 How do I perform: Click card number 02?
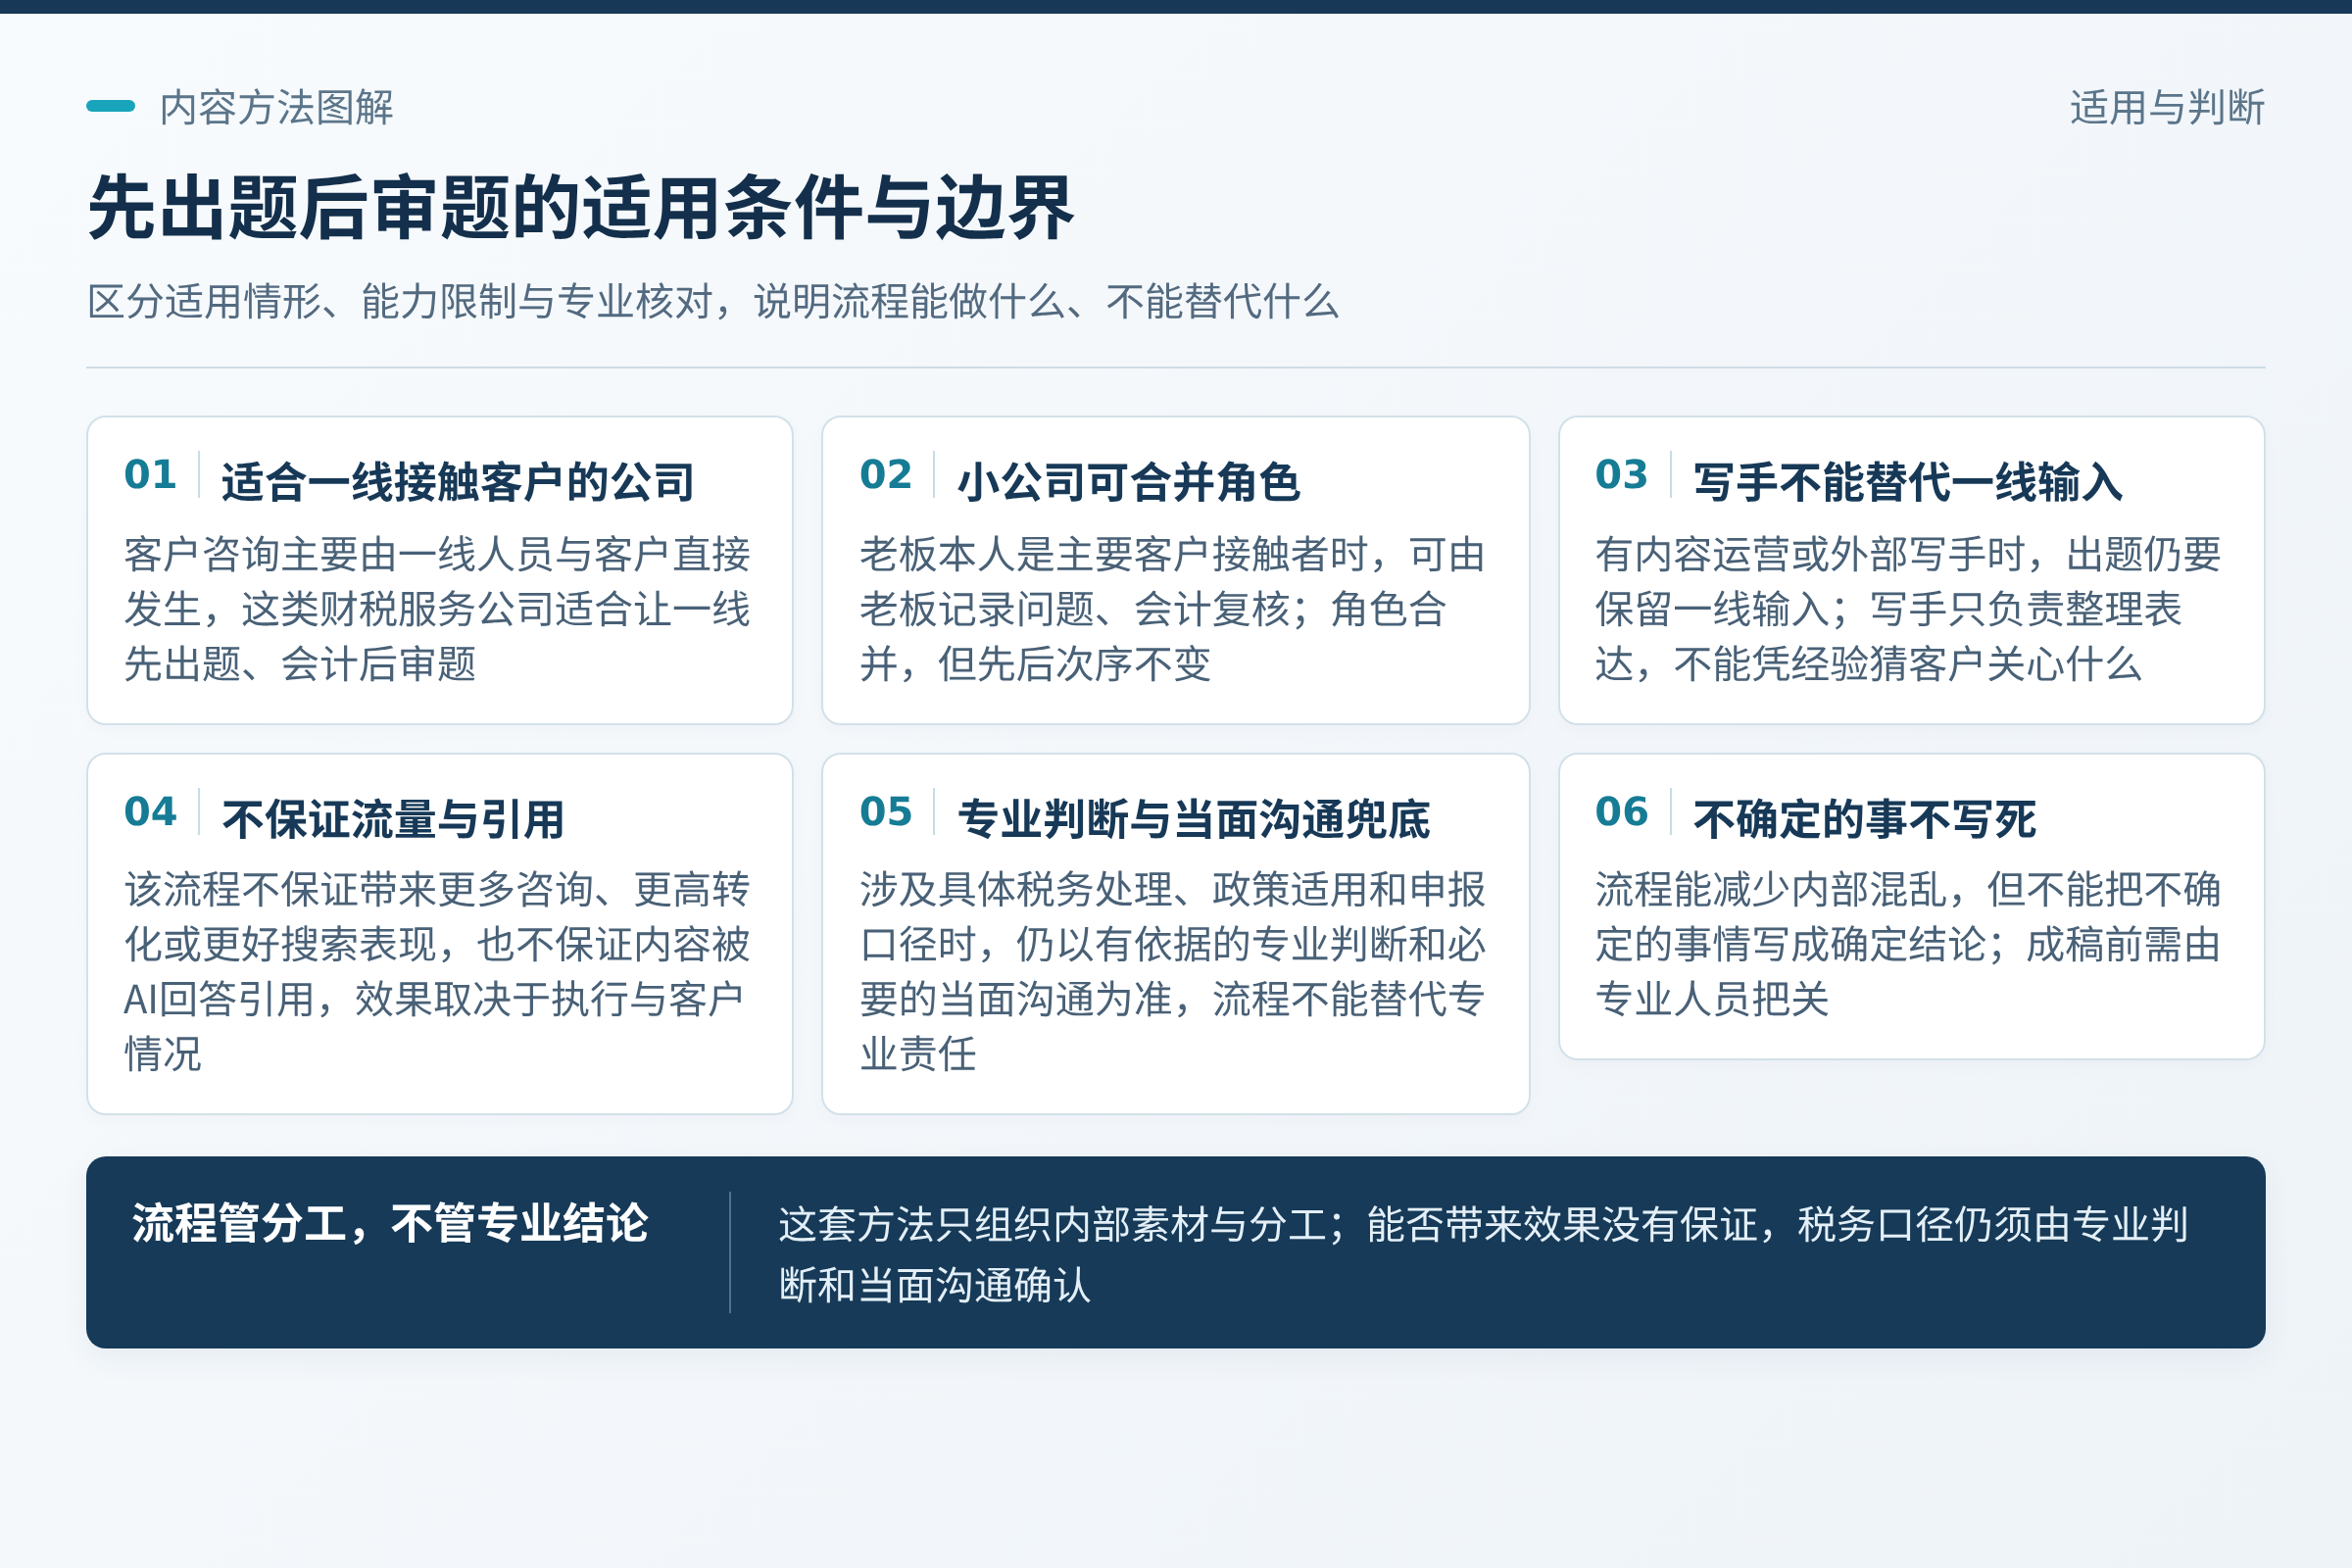(886, 474)
